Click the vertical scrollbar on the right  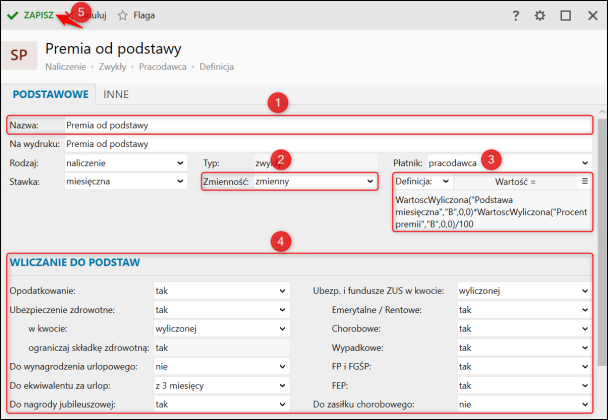click(601, 242)
